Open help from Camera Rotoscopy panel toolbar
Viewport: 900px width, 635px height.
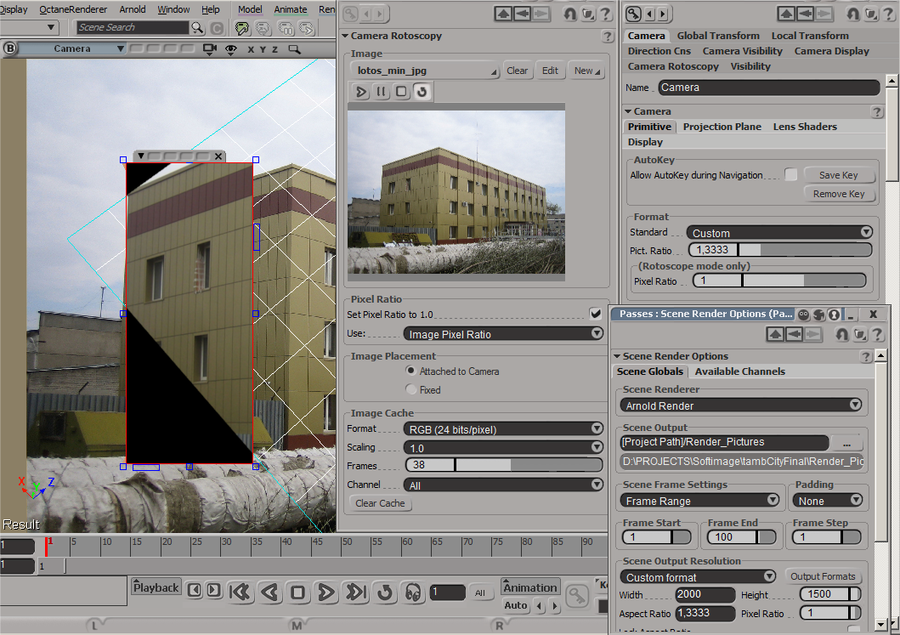pyautogui.click(x=606, y=13)
